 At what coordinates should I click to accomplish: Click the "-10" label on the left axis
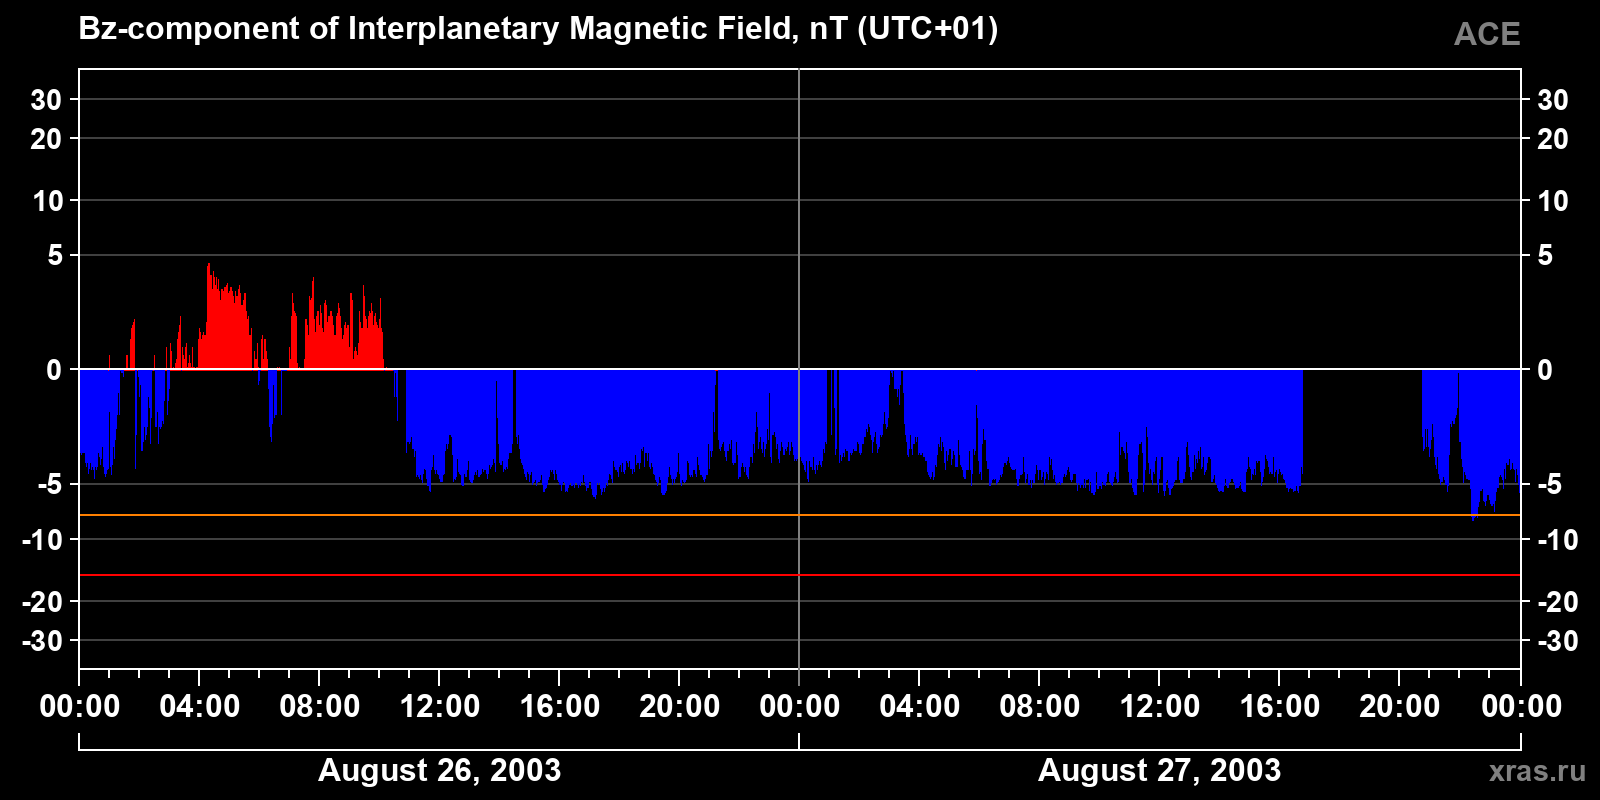(42, 540)
